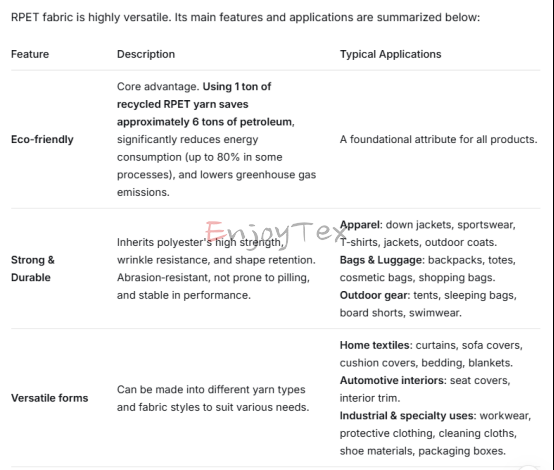Click the partially visible round button at bottom right

click(529, 467)
